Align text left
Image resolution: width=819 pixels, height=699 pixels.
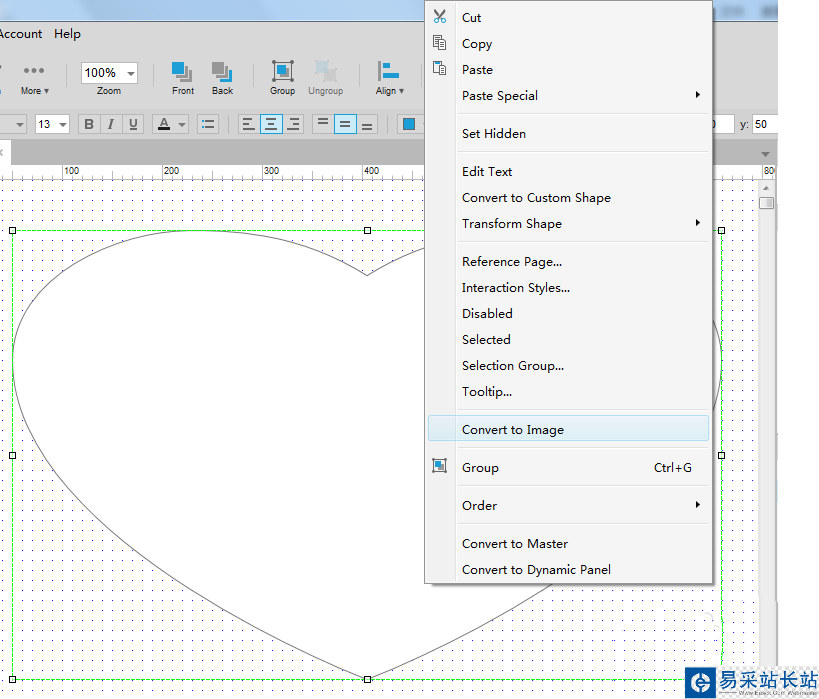249,124
